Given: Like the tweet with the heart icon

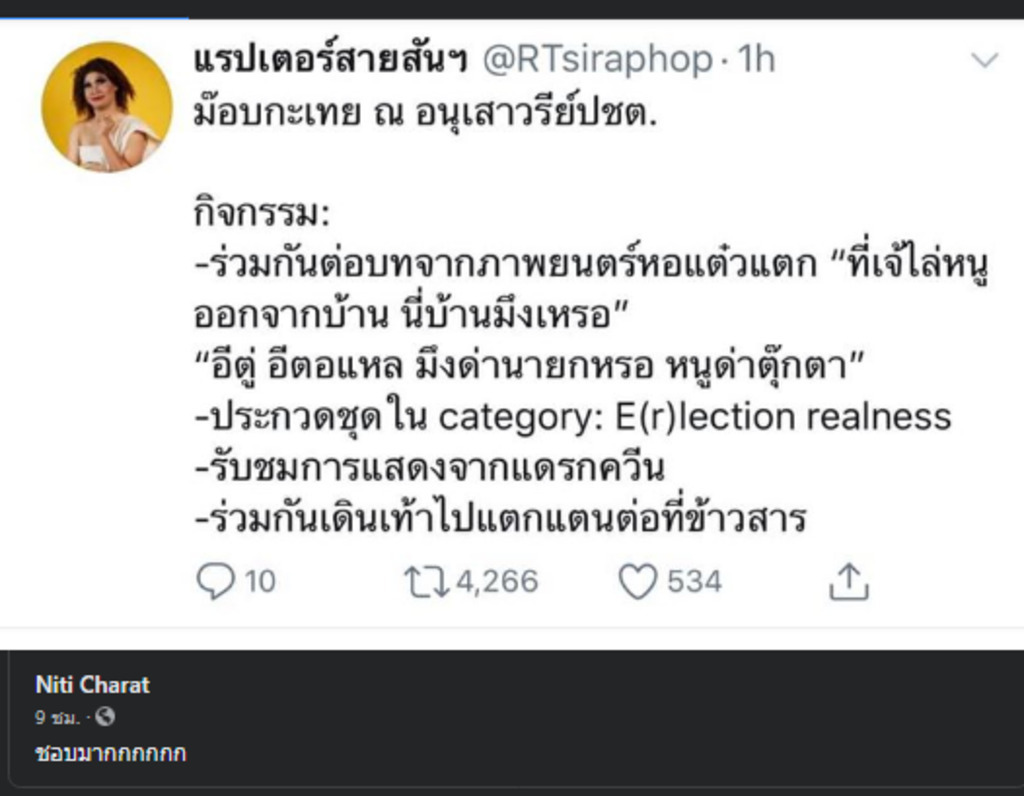Looking at the screenshot, I should click(x=638, y=581).
